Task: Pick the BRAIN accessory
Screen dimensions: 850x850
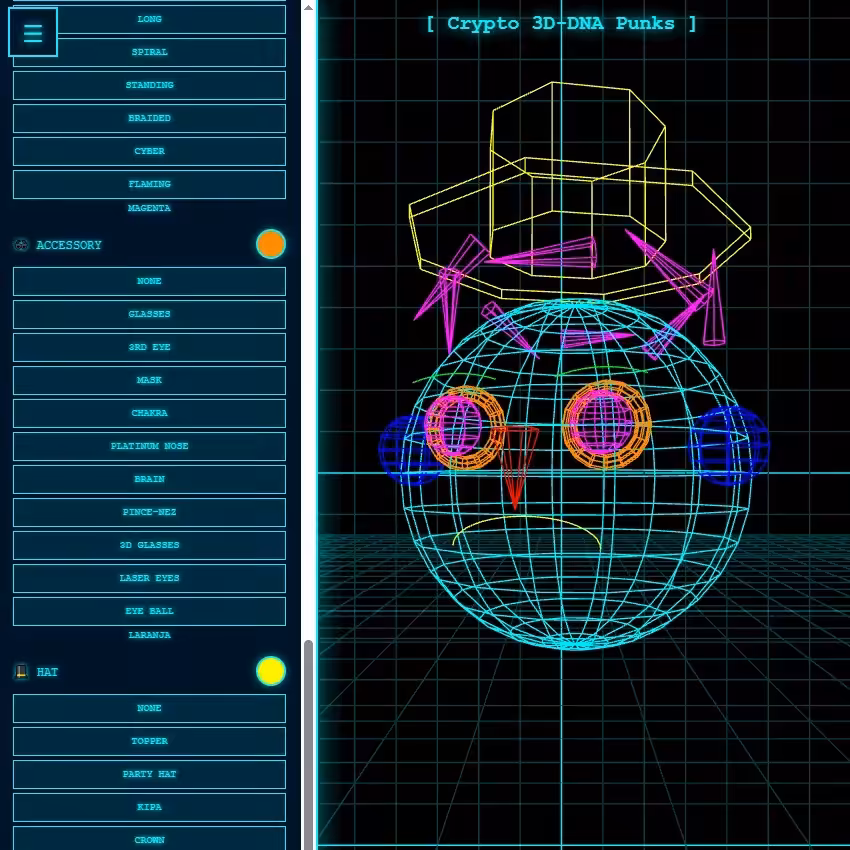Action: (x=149, y=480)
